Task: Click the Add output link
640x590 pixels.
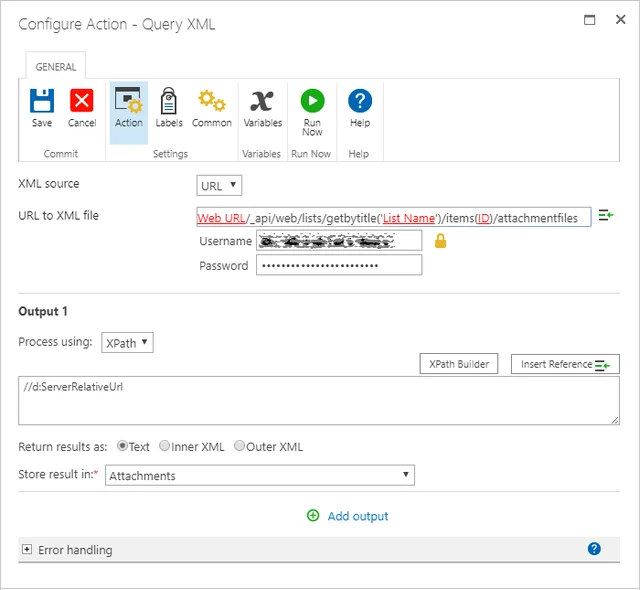Action: [358, 516]
